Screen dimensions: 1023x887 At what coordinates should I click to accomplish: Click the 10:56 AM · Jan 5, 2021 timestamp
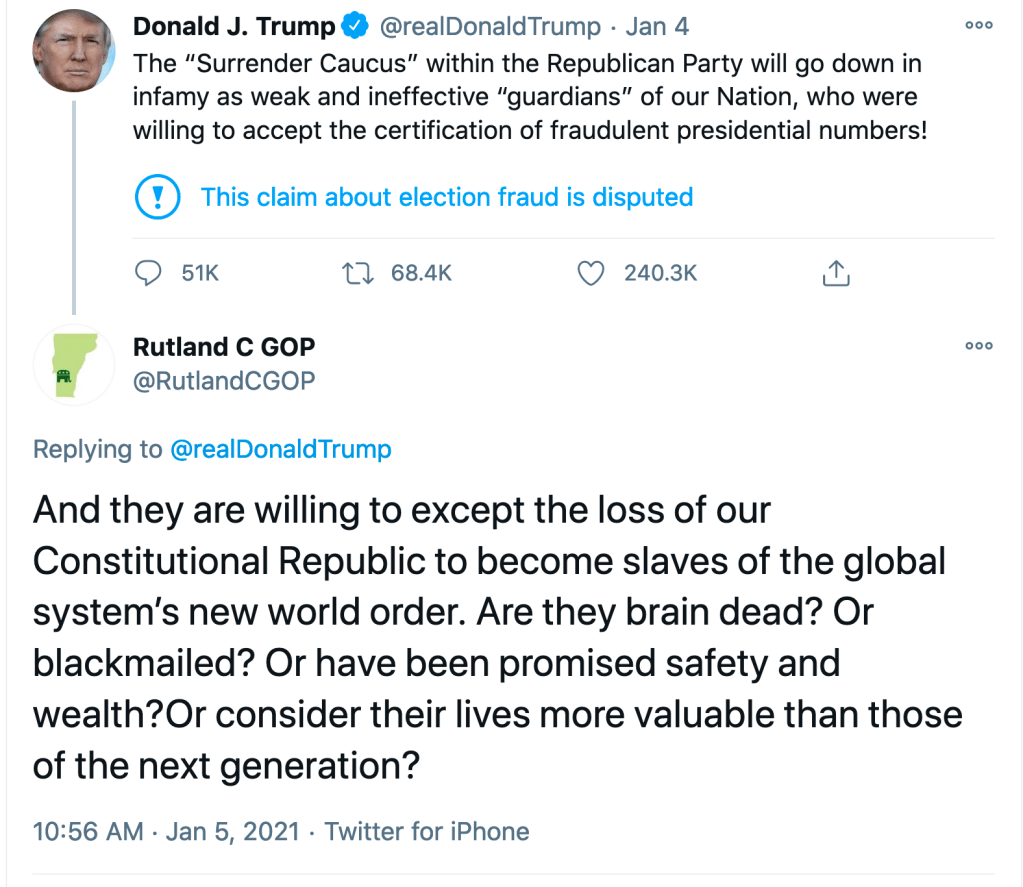pos(165,831)
